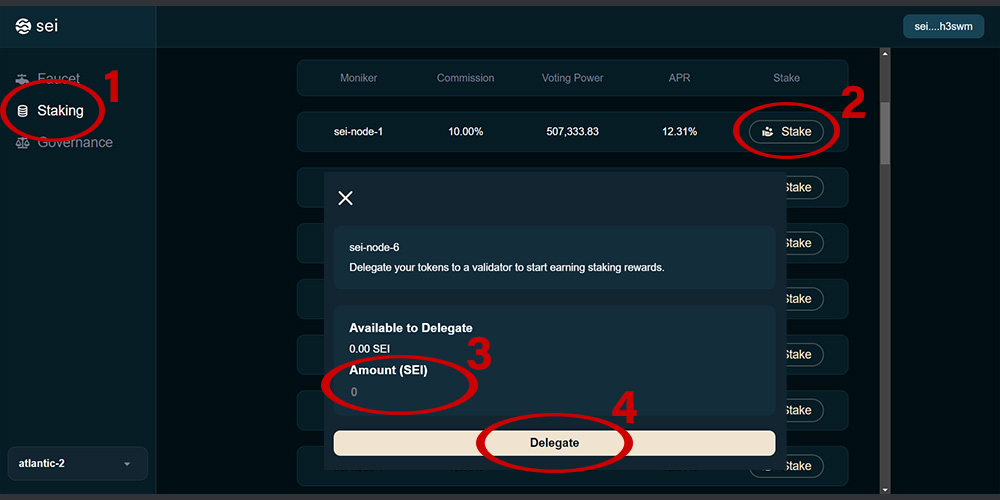Click the Voting Power column header
The height and width of the screenshot is (500, 1000).
point(572,78)
